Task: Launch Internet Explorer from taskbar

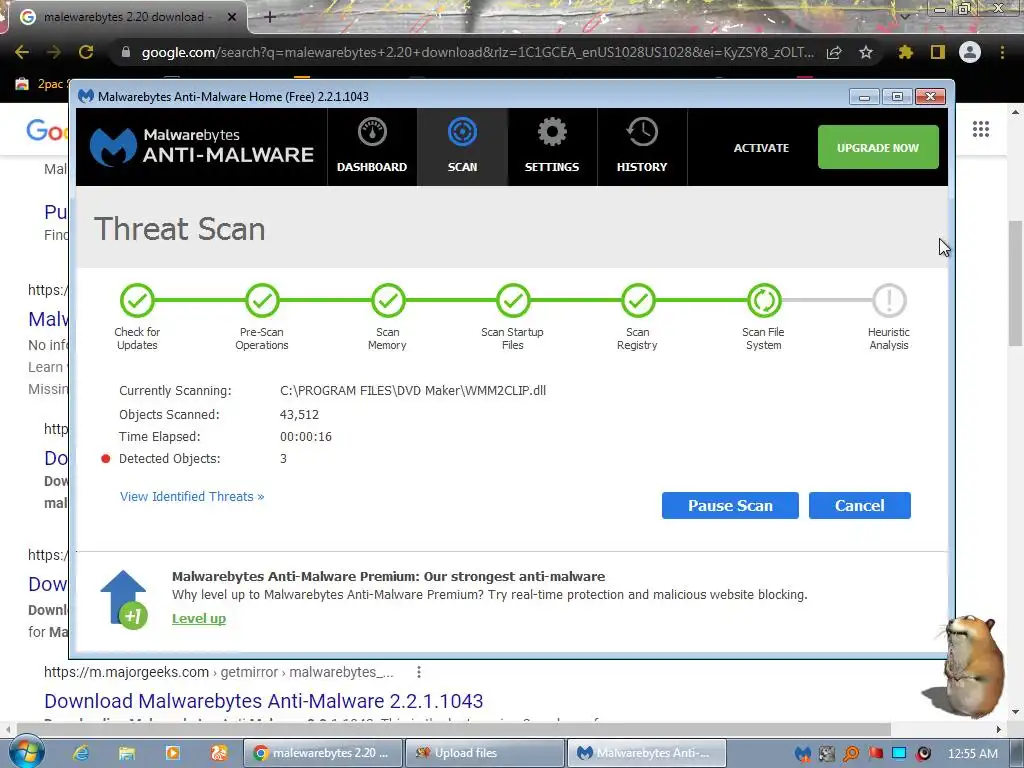Action: coord(81,753)
